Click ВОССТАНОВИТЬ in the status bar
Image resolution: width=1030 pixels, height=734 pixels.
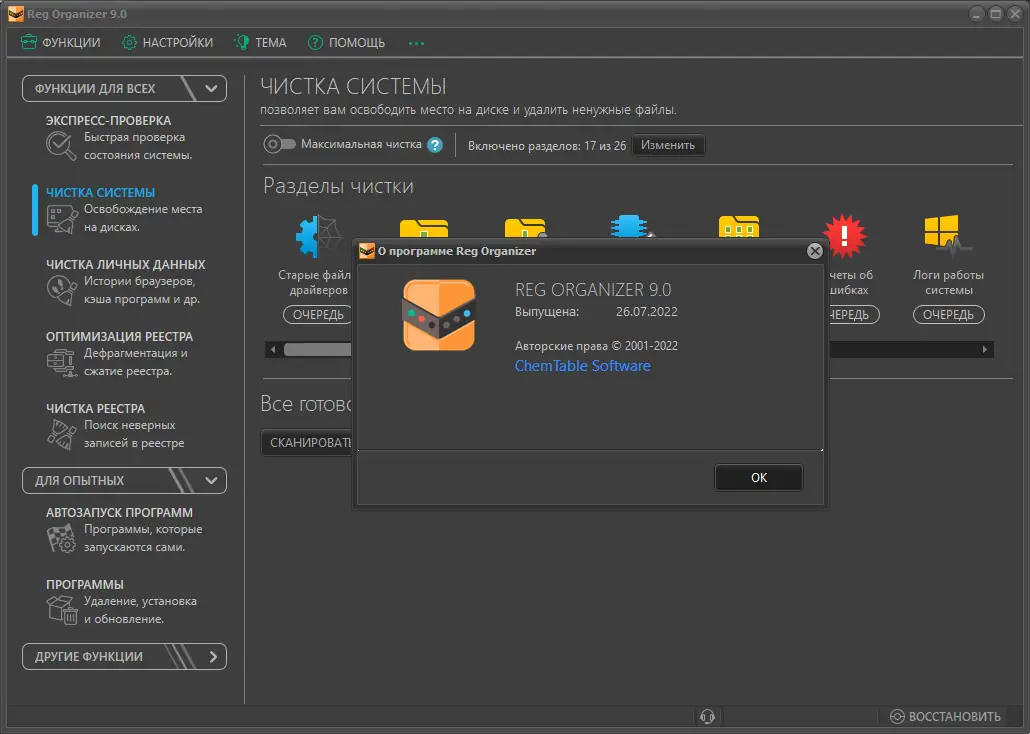[x=945, y=716]
